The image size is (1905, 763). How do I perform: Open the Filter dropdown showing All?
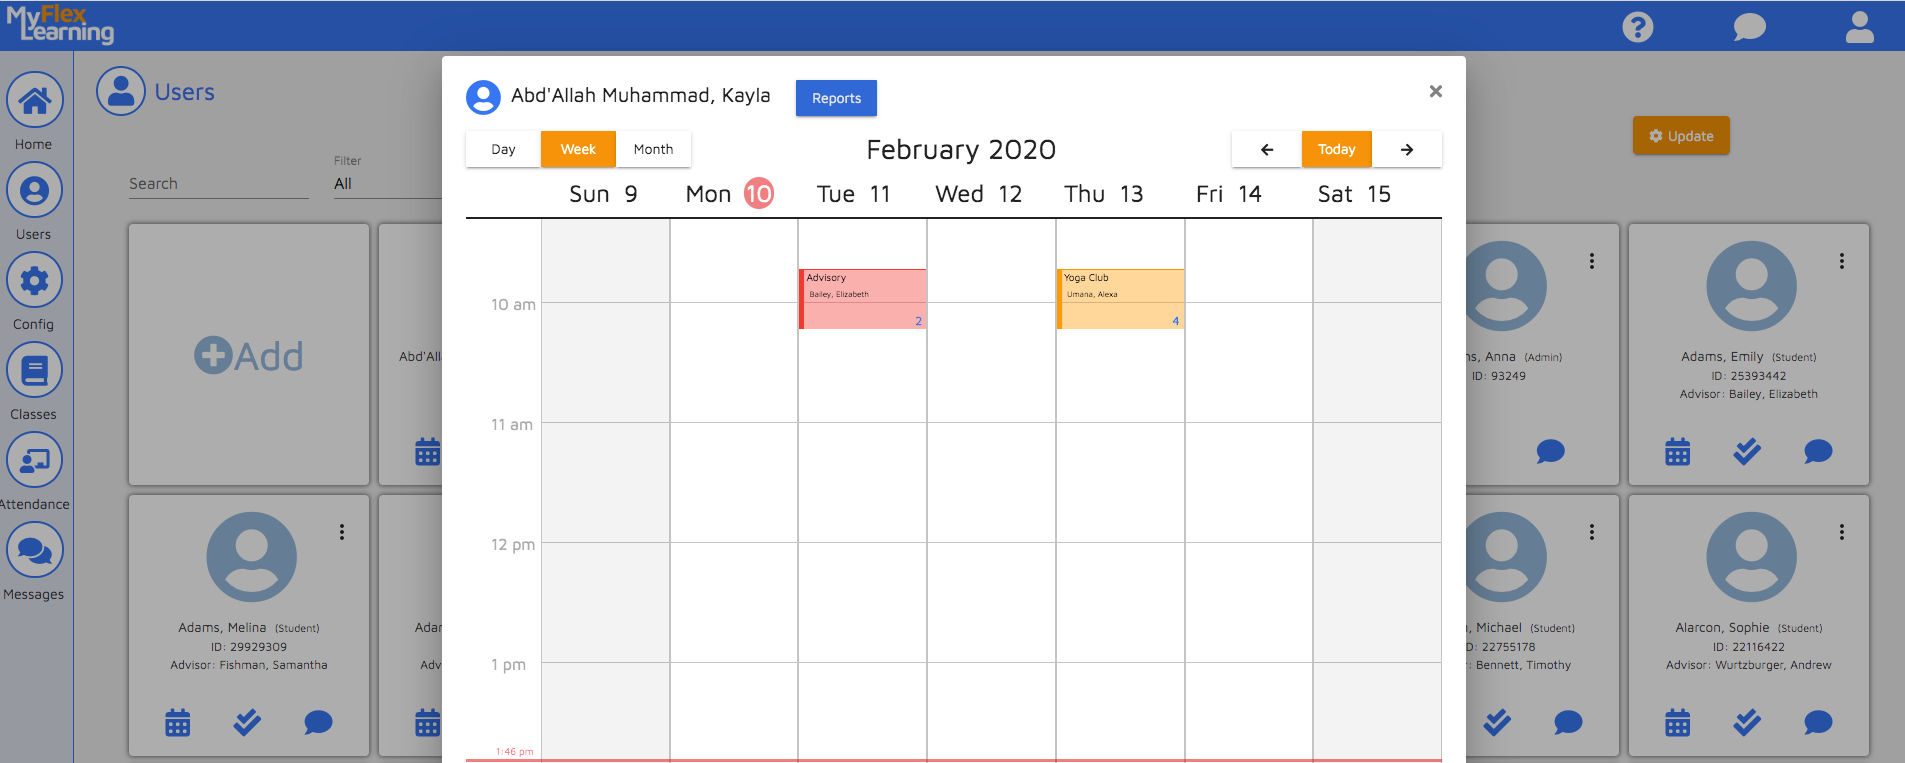click(385, 184)
